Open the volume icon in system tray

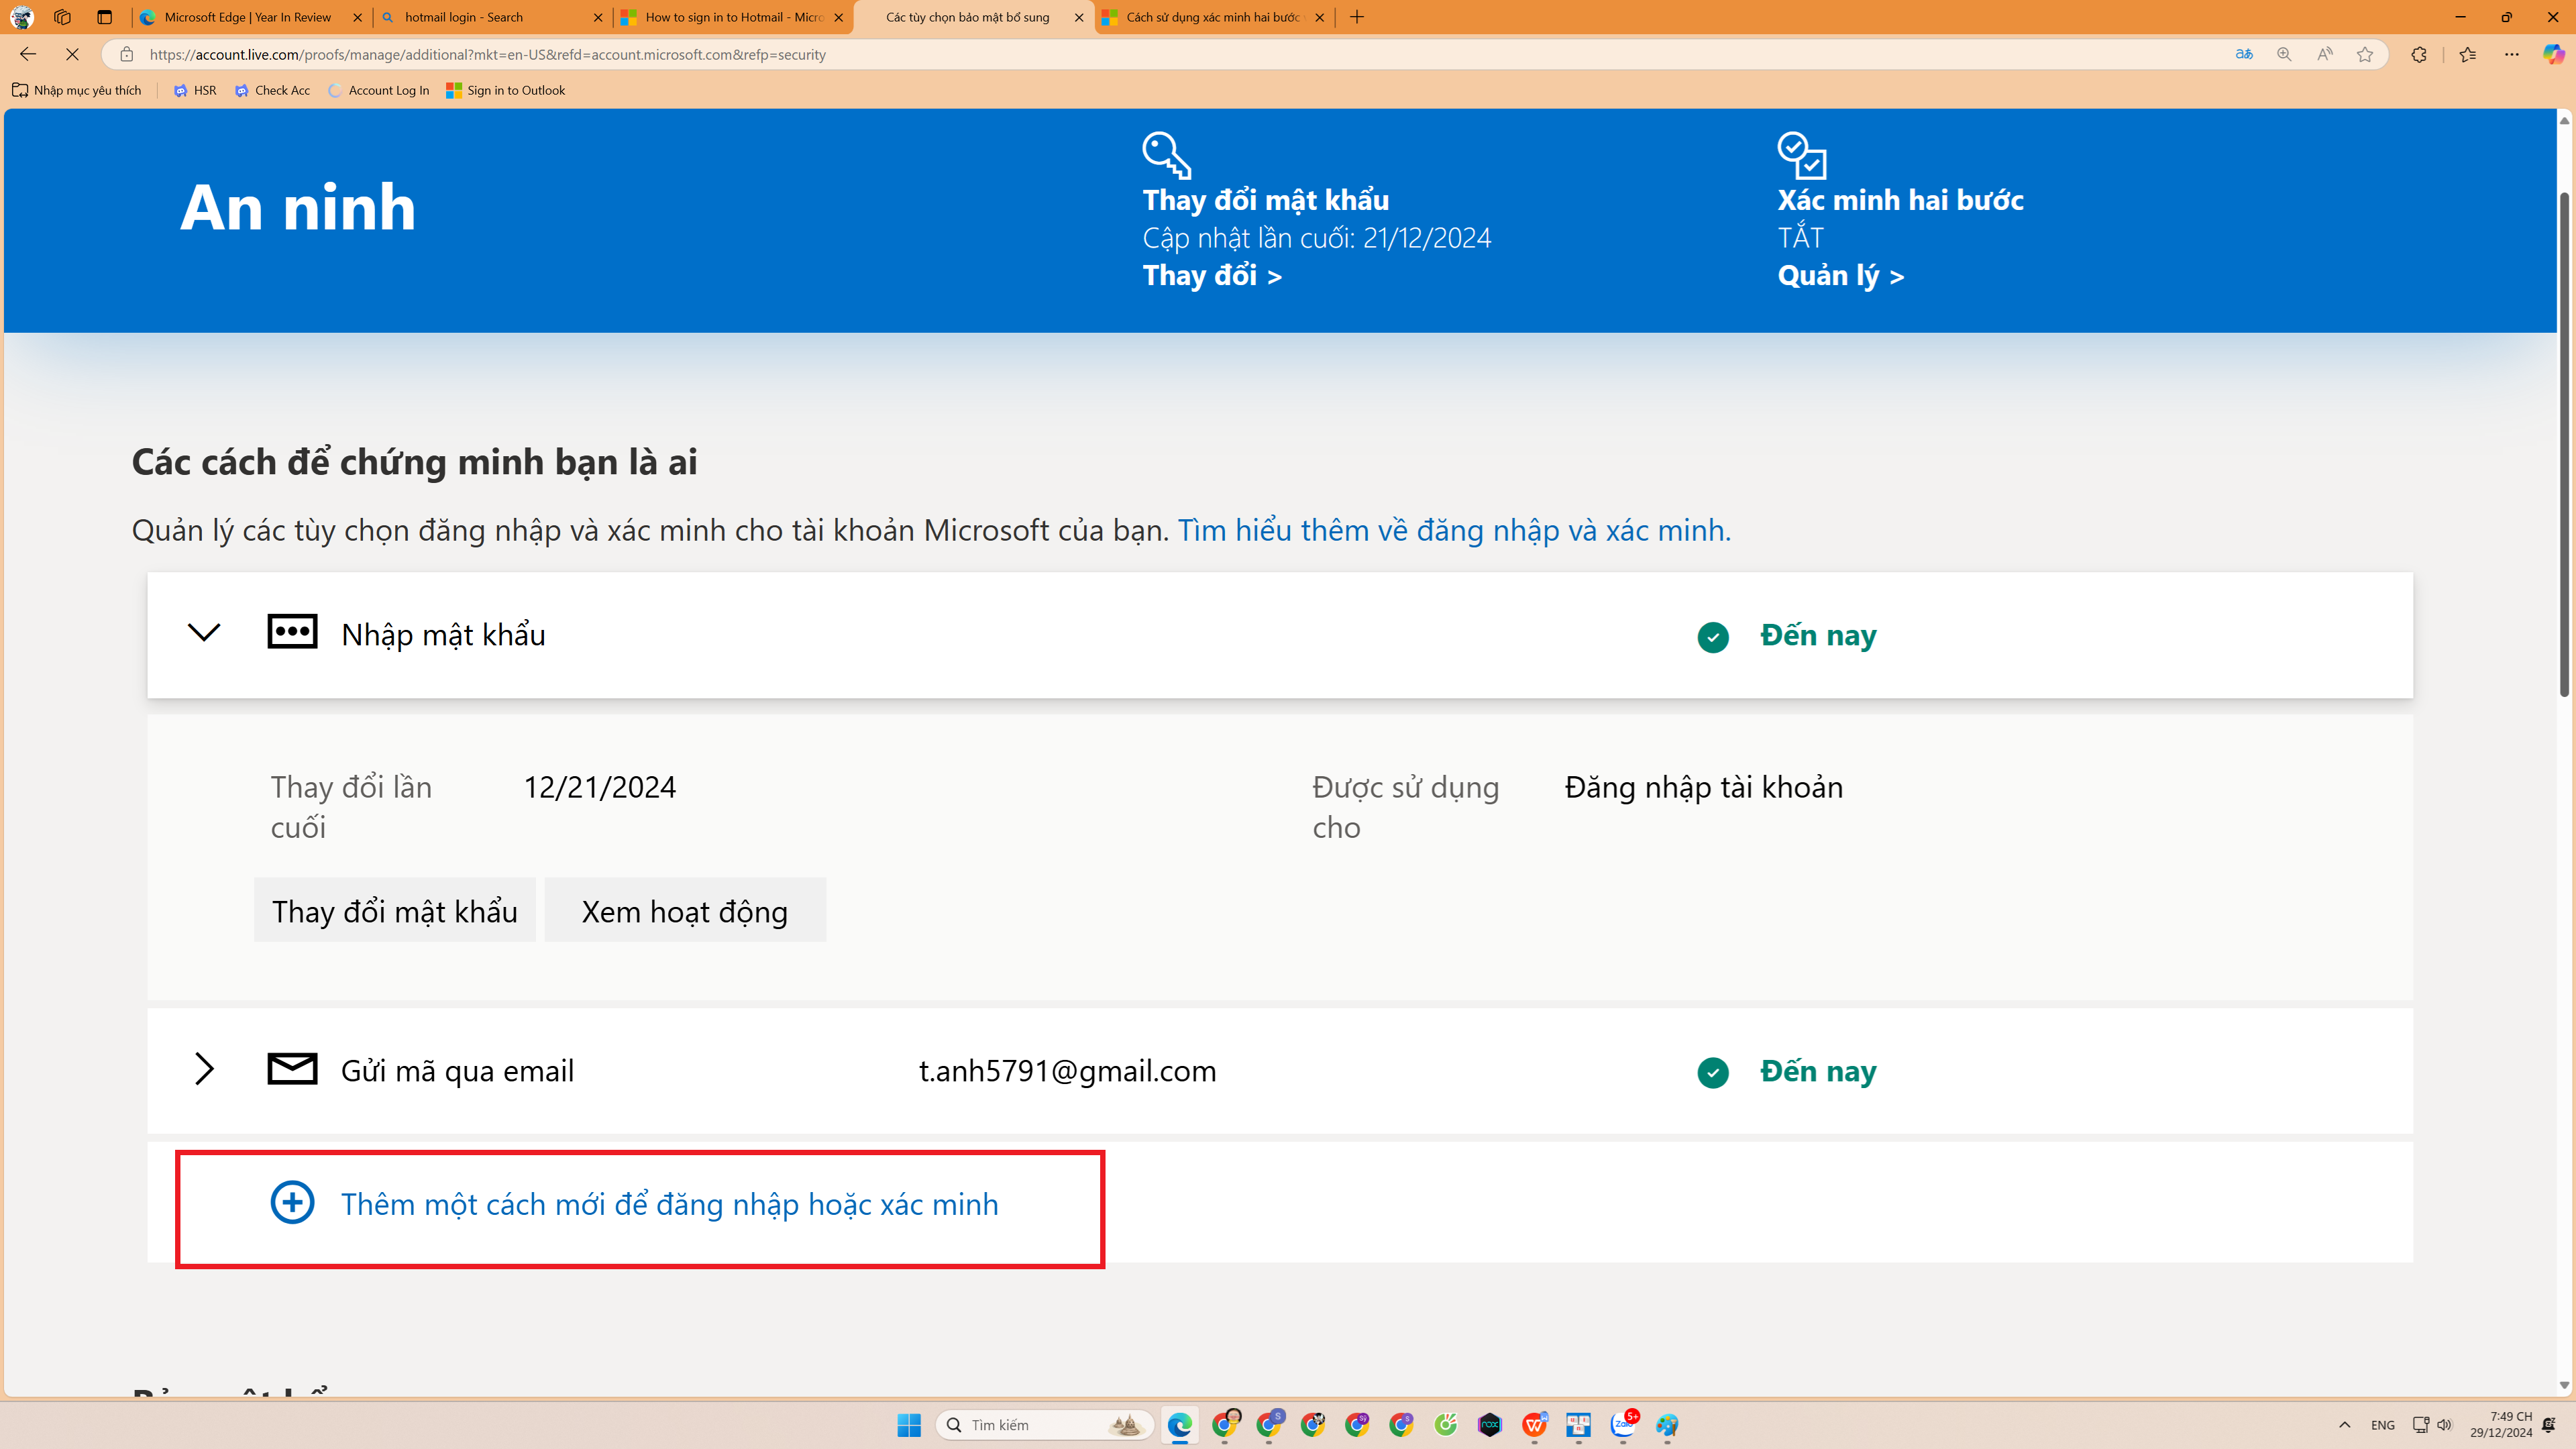2444,1425
